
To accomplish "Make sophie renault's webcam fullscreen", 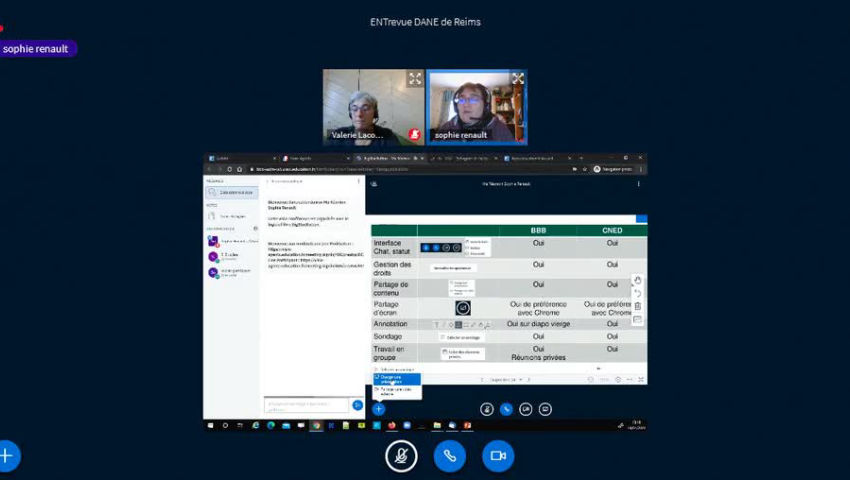I will pyautogui.click(x=518, y=79).
